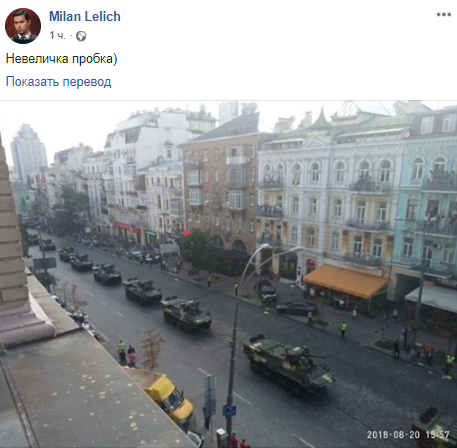
Task: Open Milan Lelich's profile picture
Action: point(23,26)
